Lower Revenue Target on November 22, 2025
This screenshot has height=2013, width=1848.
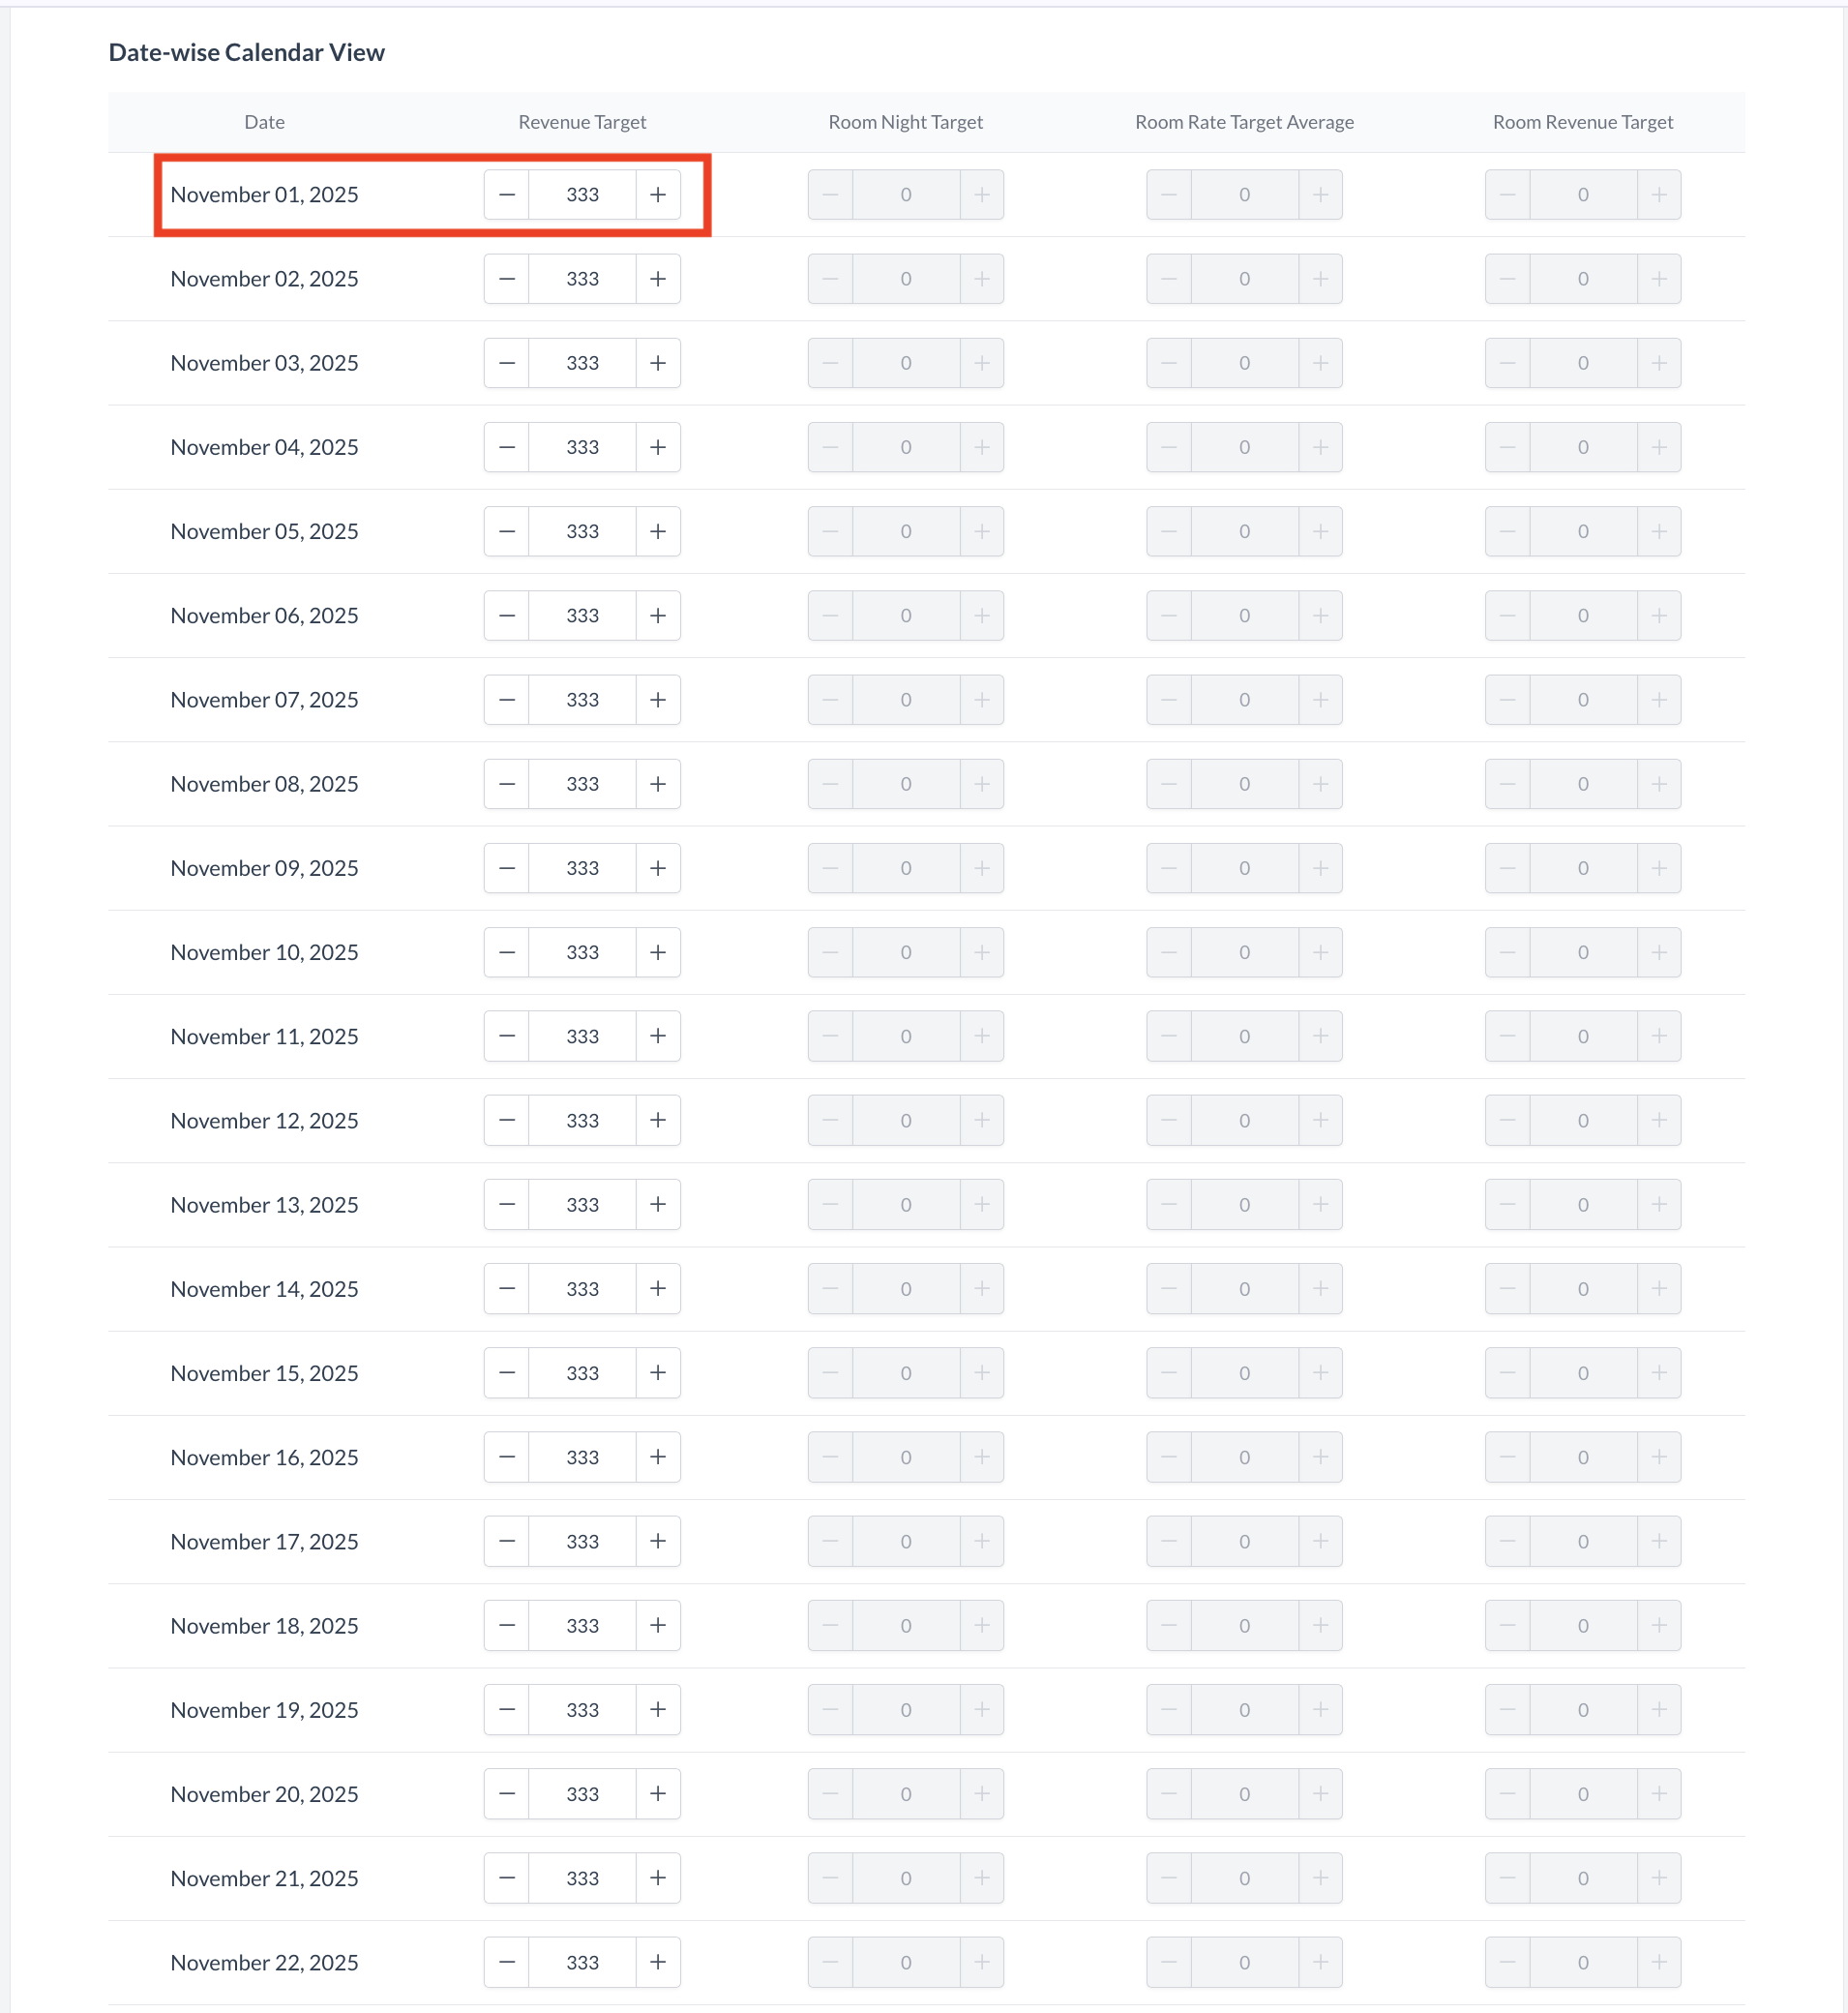click(x=507, y=1962)
